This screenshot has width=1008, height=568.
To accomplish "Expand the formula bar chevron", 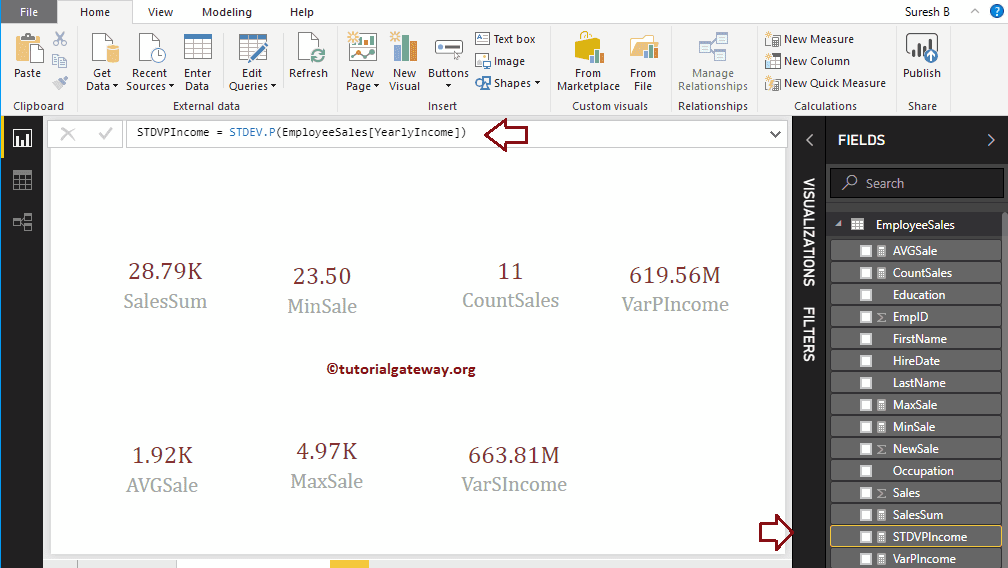I will (x=775, y=134).
